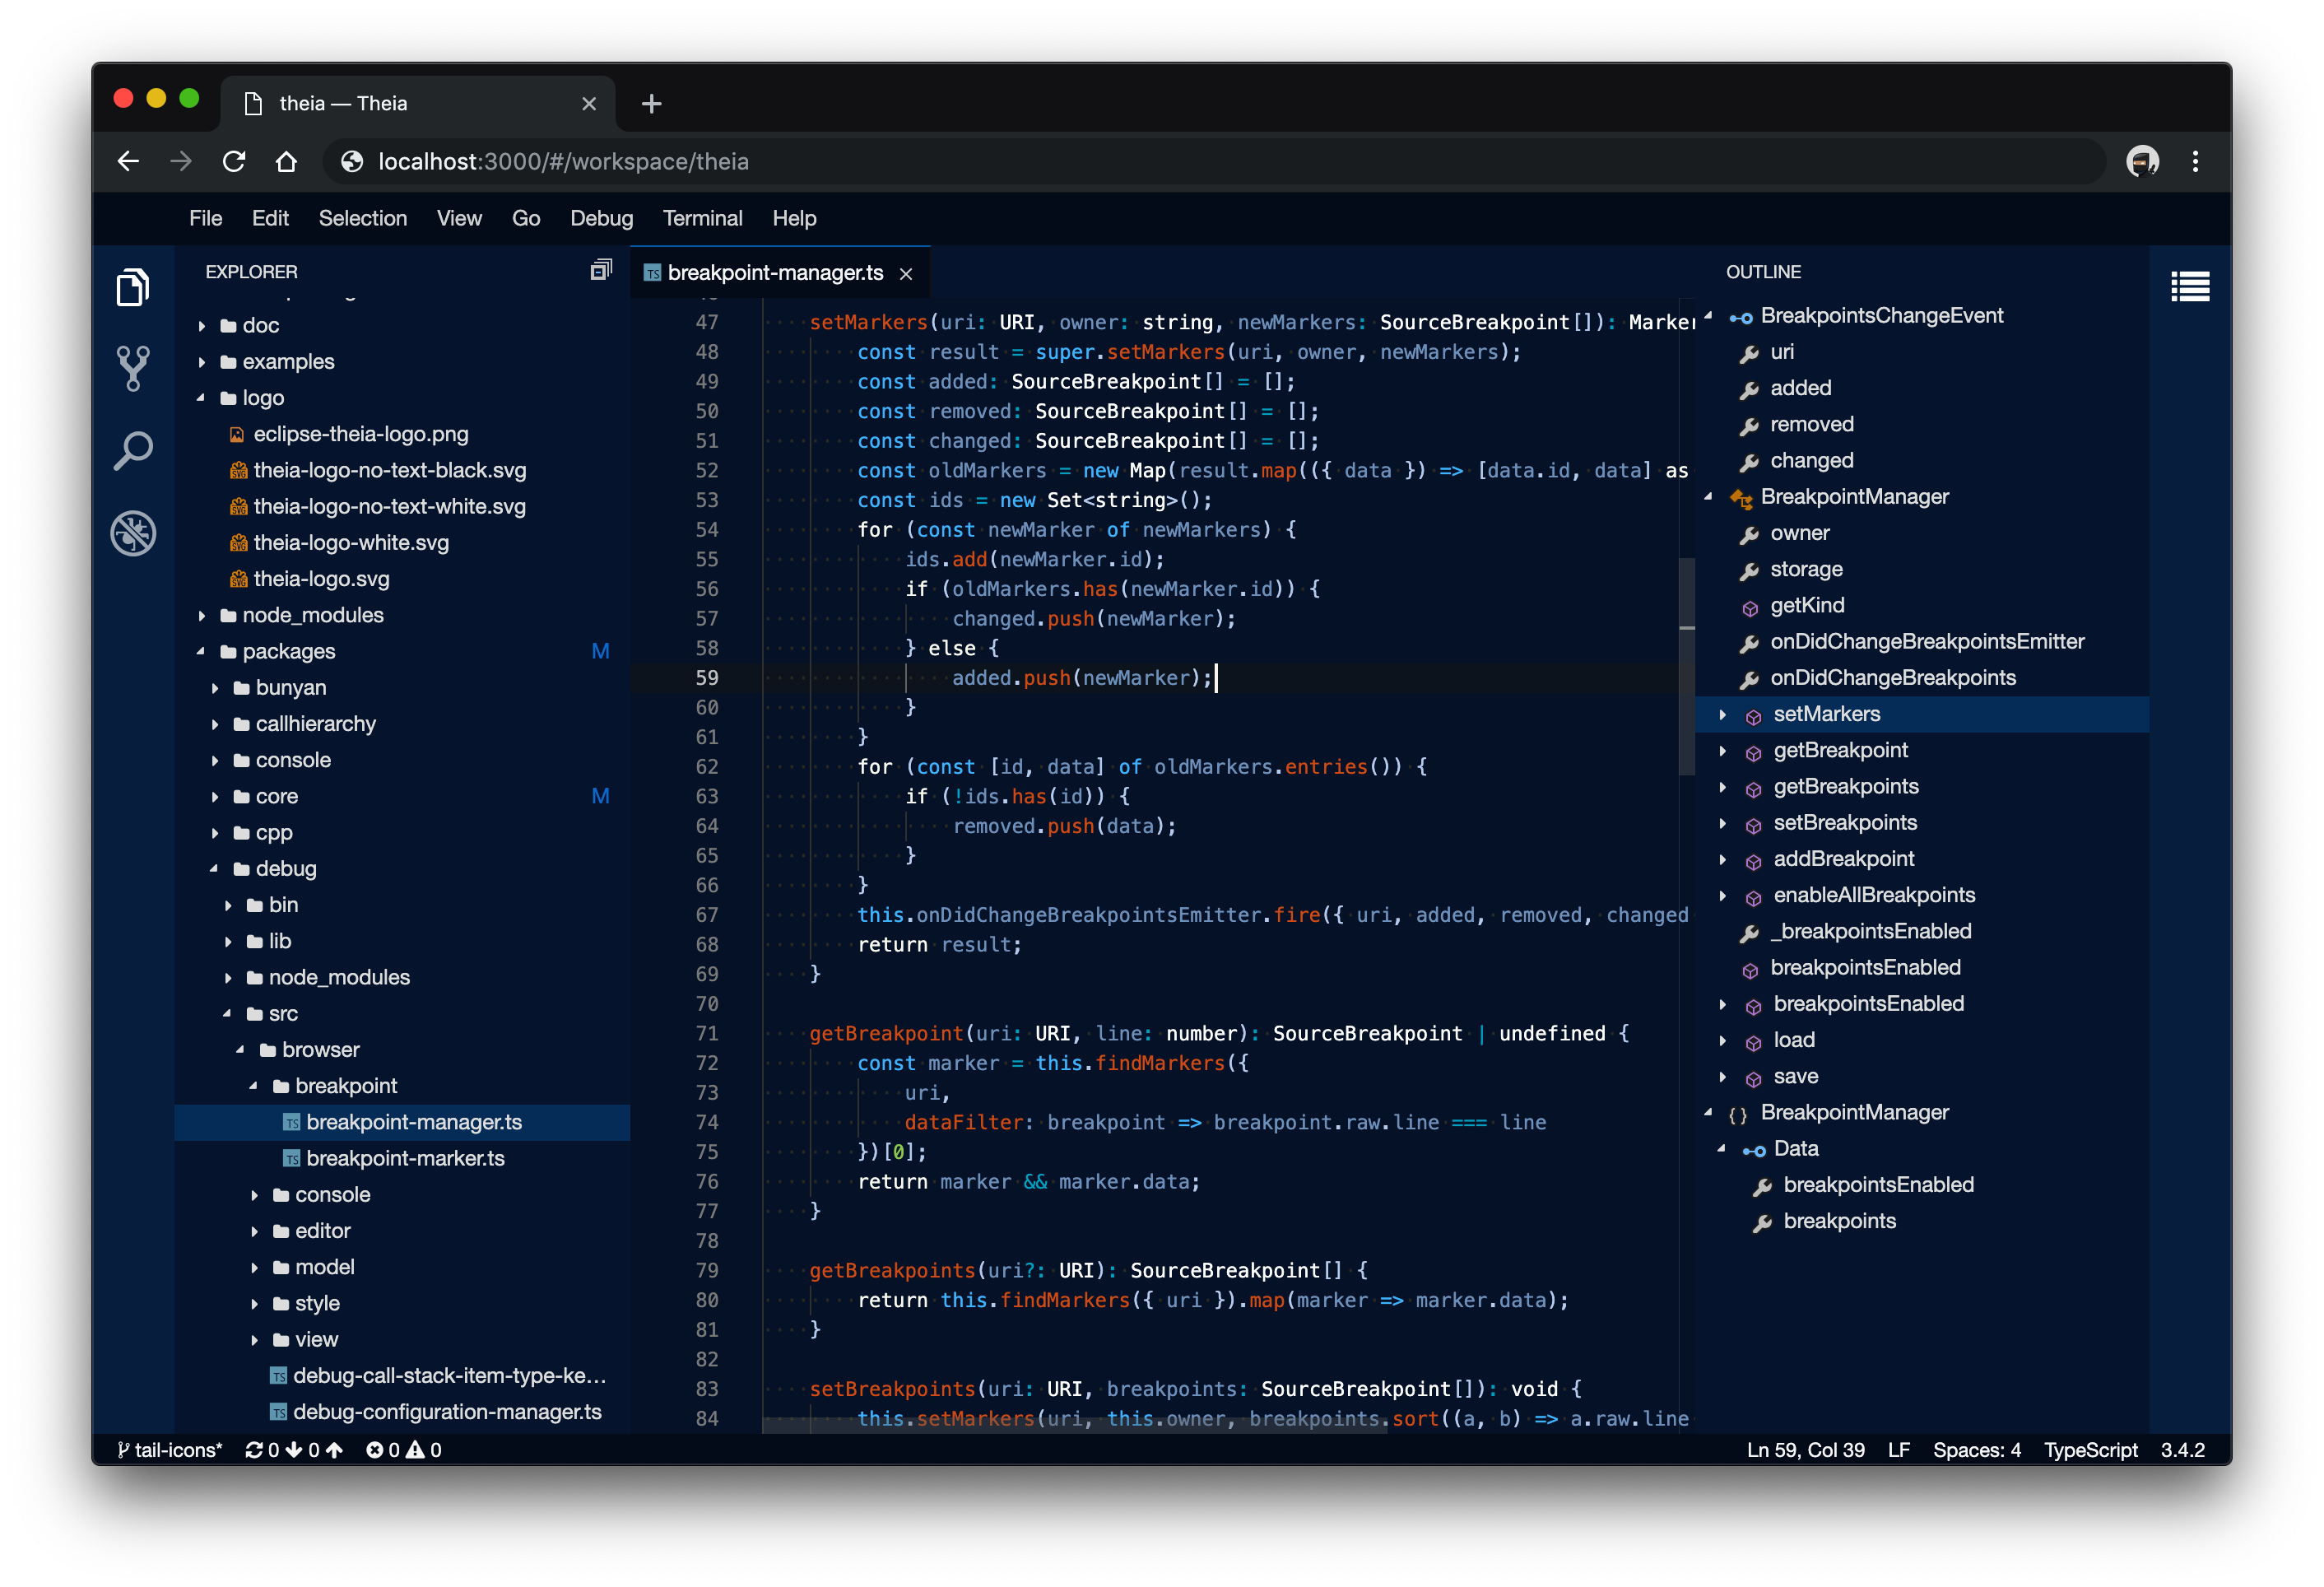Viewport: 2324px width, 1587px height.
Task: Collapse BreakpointManager class in Outline
Action: coord(1708,497)
